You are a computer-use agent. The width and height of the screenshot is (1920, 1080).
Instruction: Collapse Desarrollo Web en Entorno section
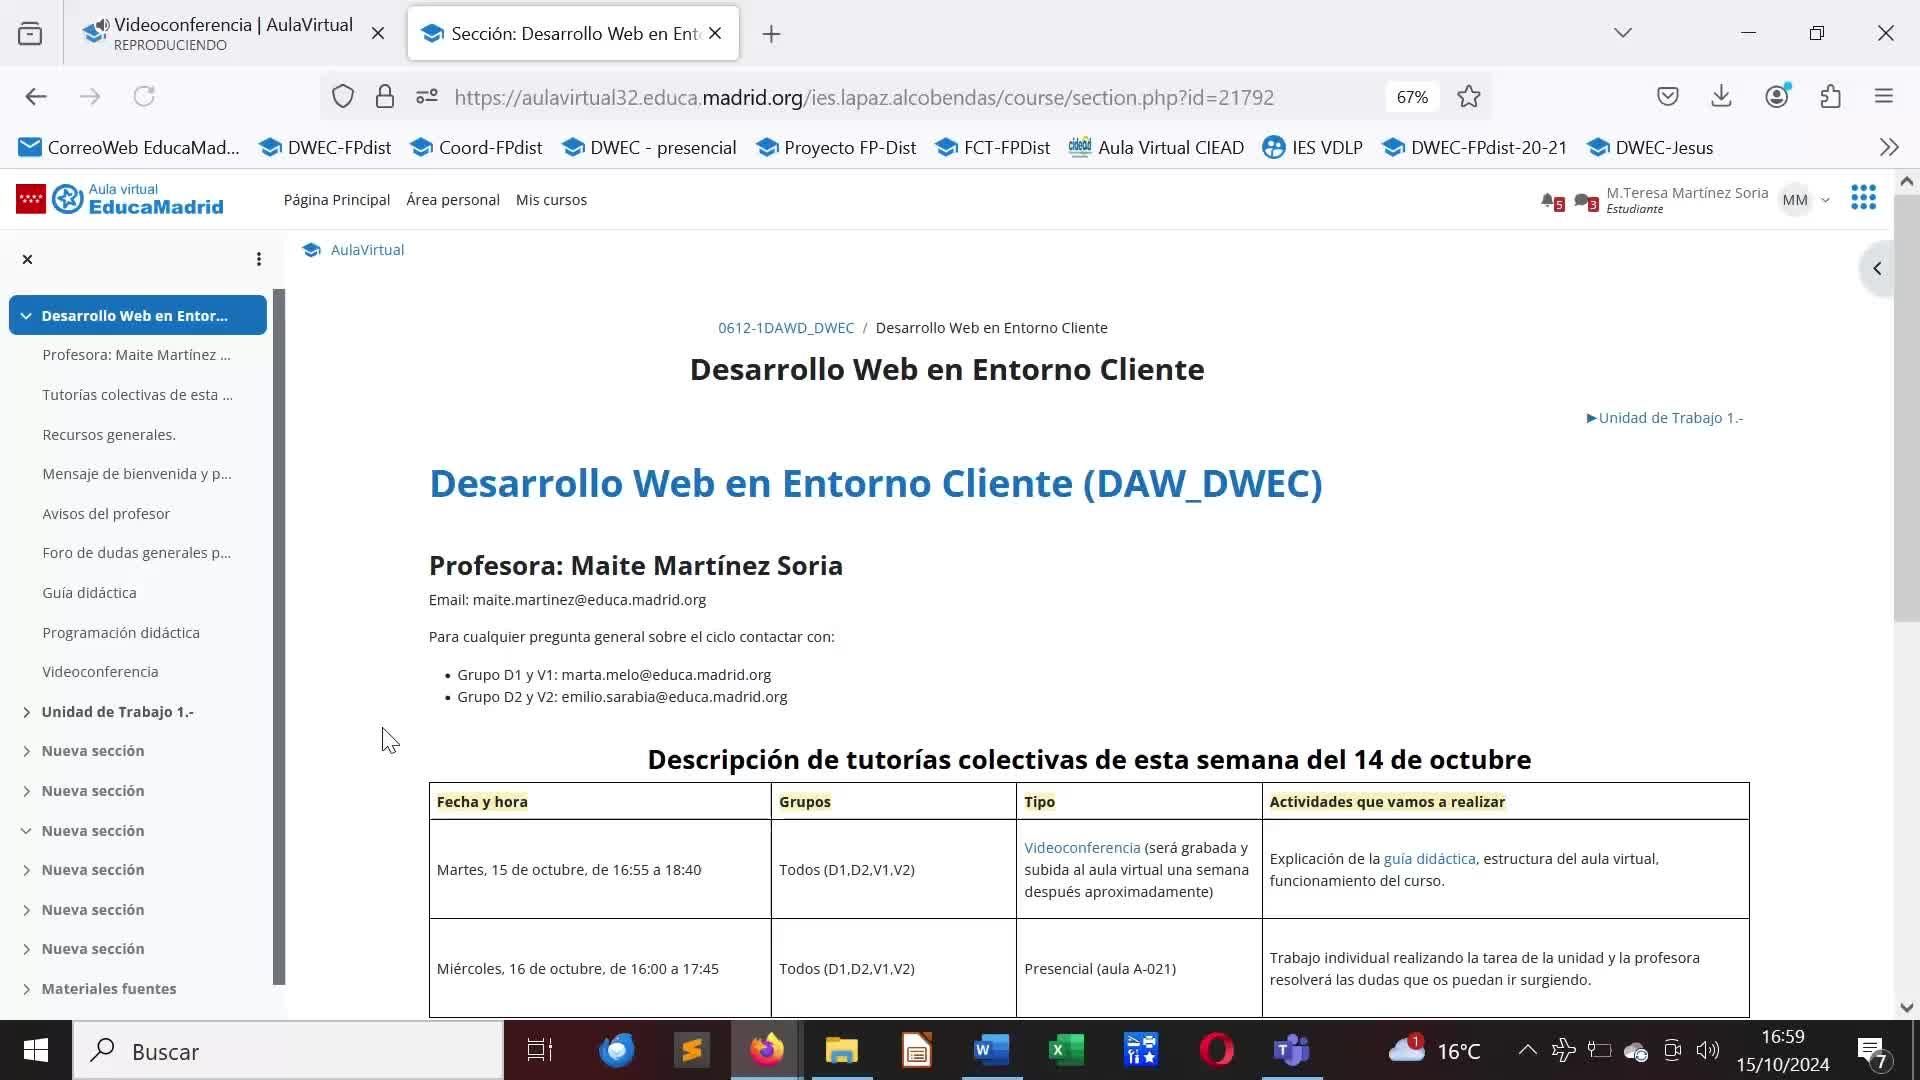26,316
